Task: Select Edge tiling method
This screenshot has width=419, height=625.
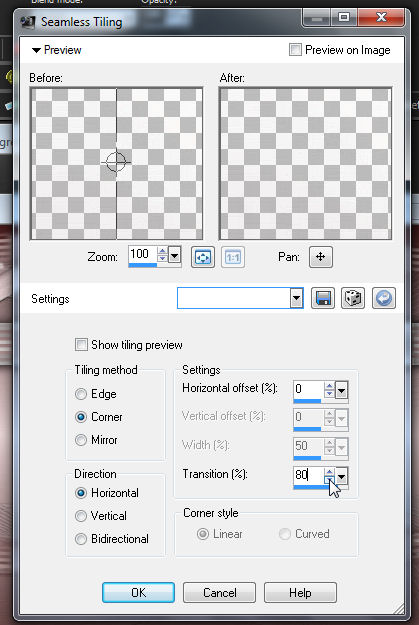Action: click(81, 394)
